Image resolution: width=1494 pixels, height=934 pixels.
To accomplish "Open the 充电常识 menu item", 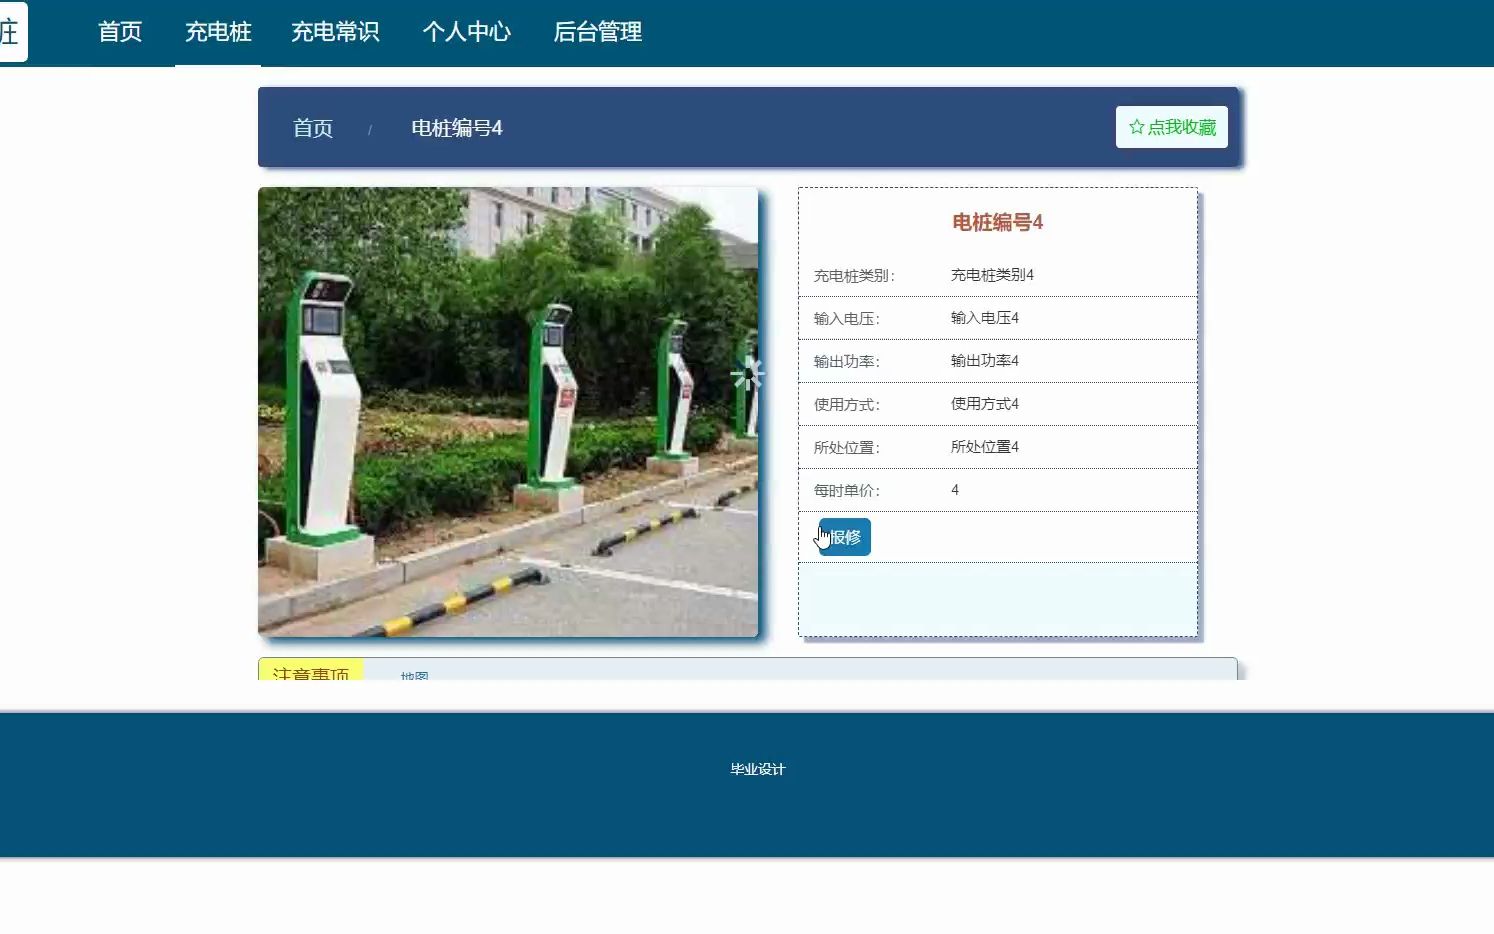I will point(335,32).
